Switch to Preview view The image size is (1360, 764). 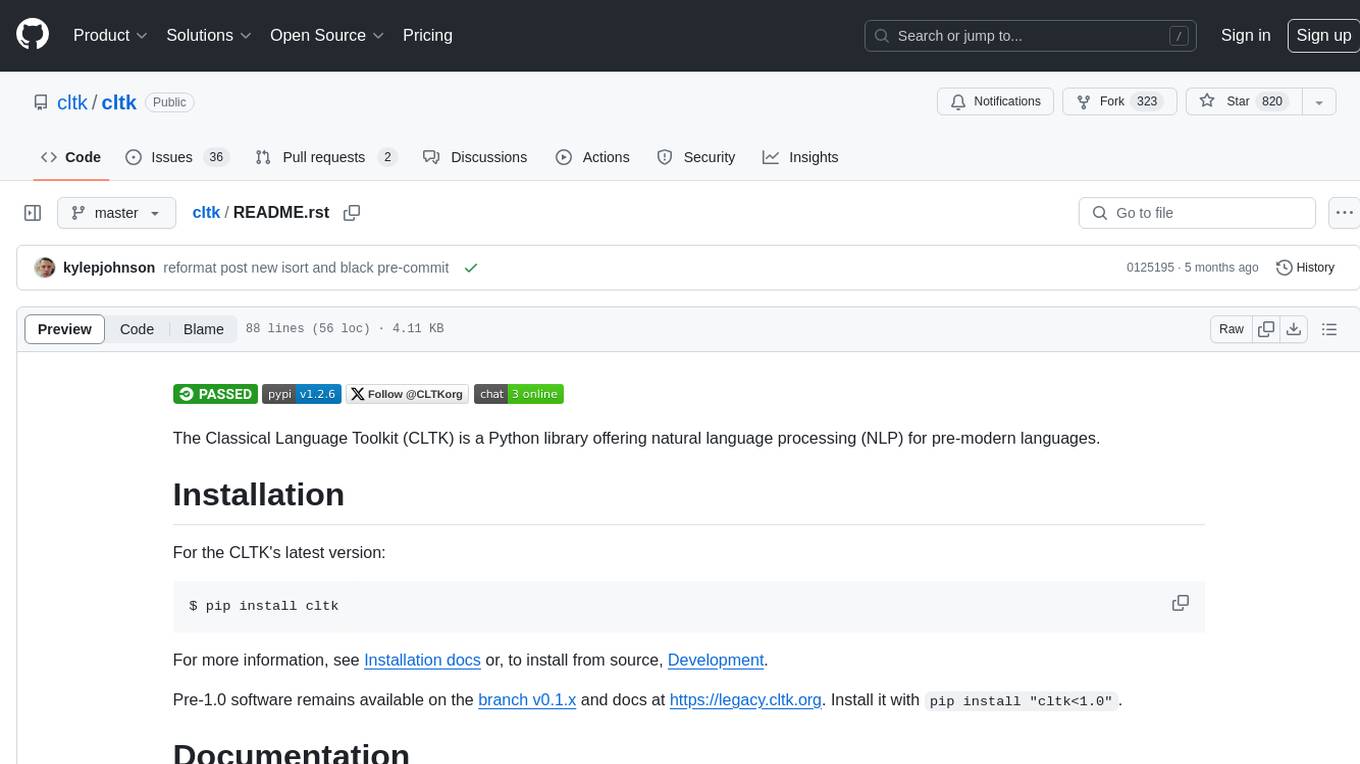65,329
